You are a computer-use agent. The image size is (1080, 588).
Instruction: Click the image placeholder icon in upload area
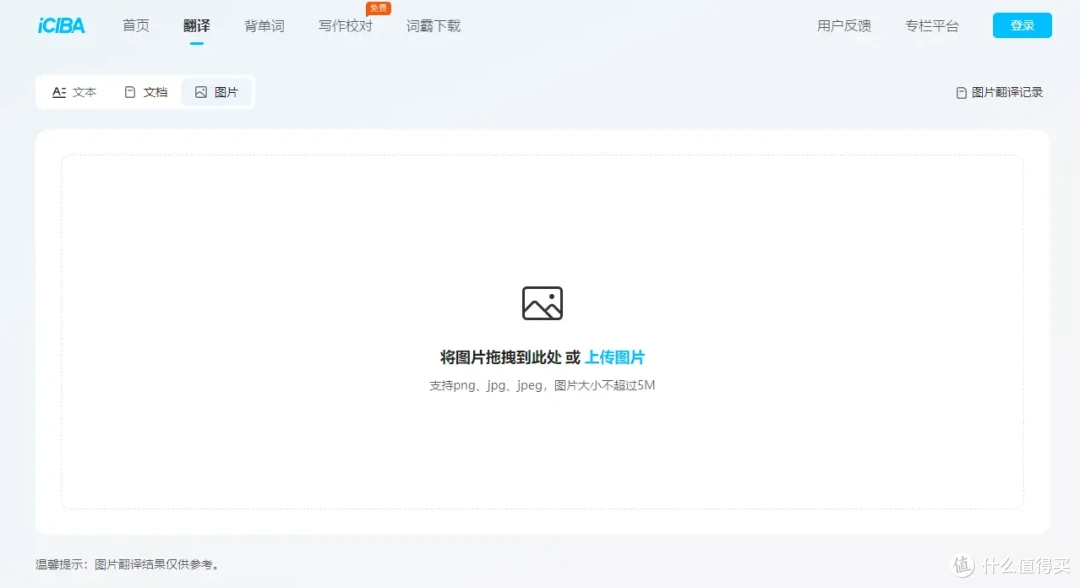tap(542, 303)
